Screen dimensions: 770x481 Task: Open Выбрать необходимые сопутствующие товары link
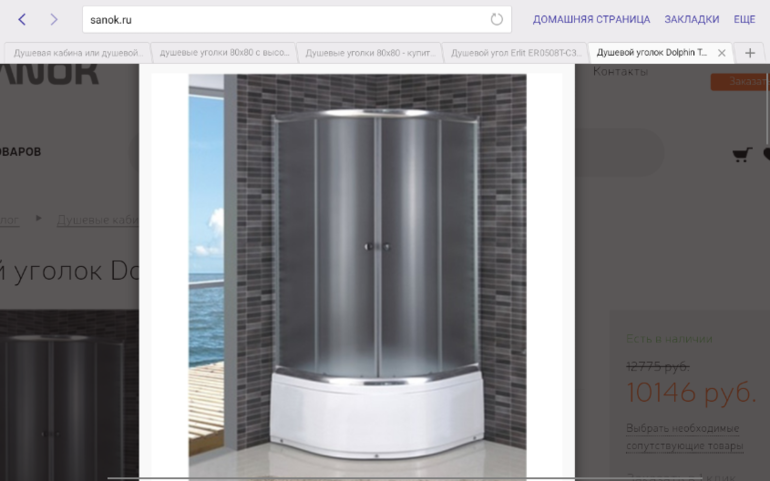[685, 437]
